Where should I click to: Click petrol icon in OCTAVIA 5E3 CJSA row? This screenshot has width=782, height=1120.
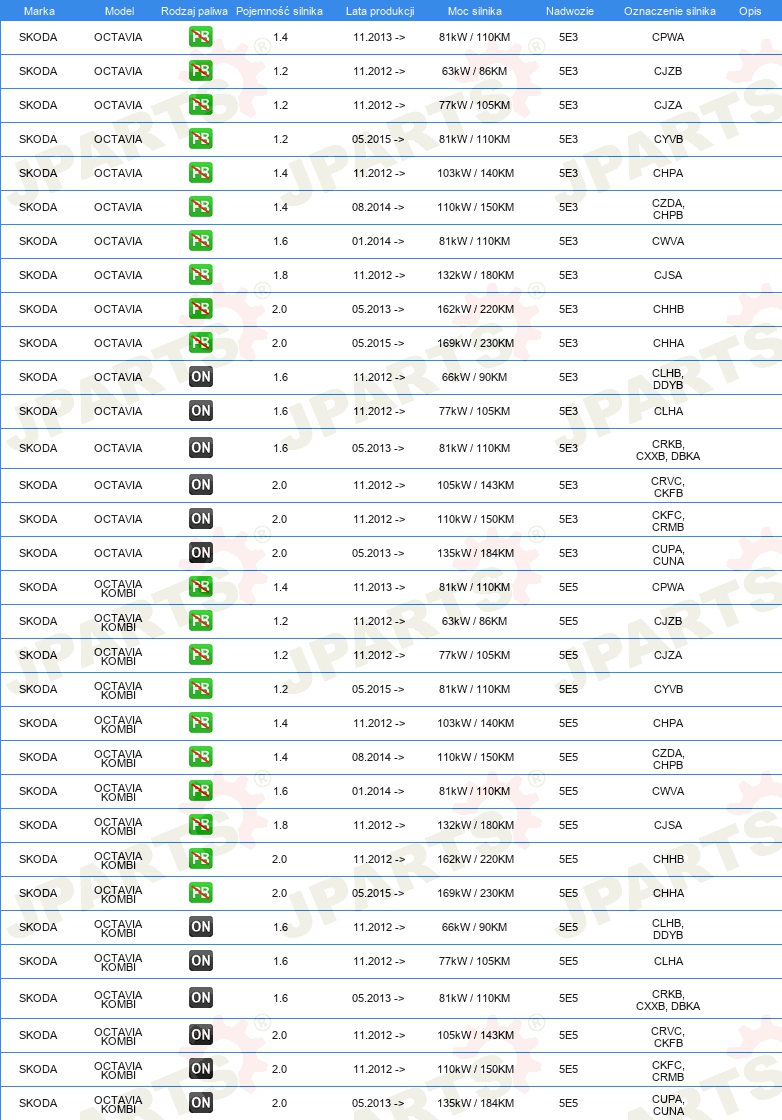tap(201, 275)
